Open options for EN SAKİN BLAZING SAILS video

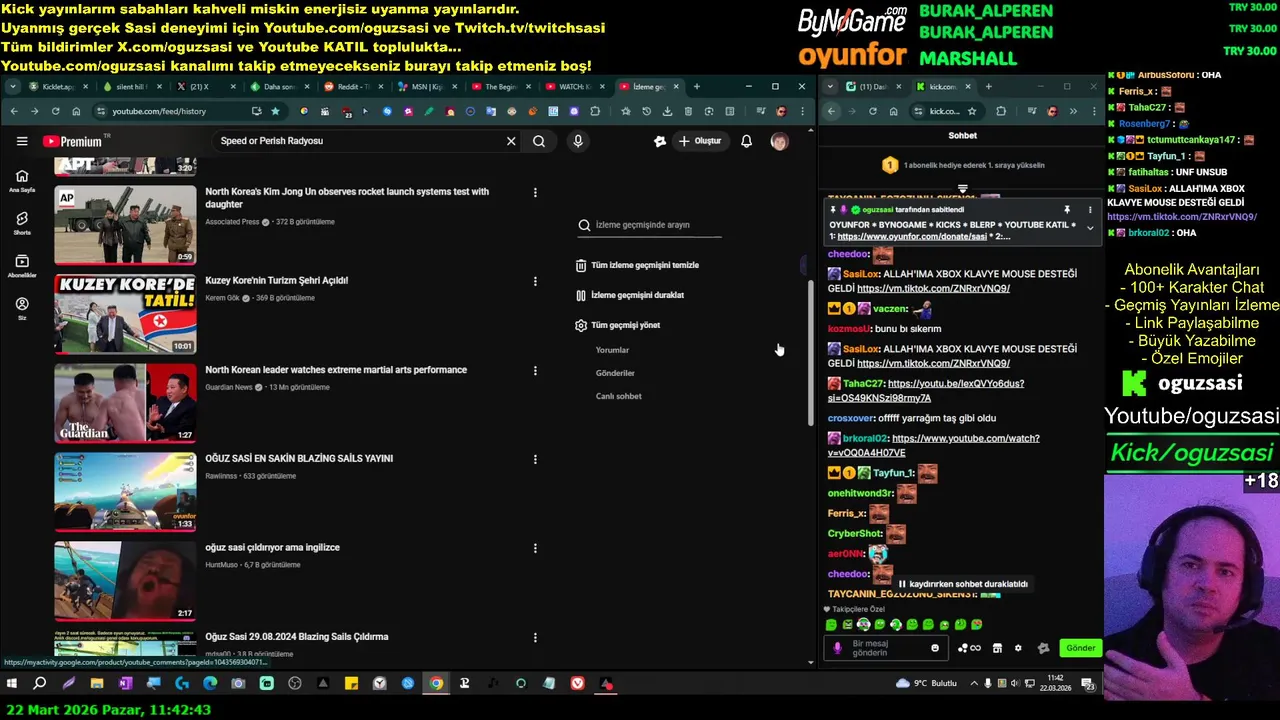coord(535,459)
